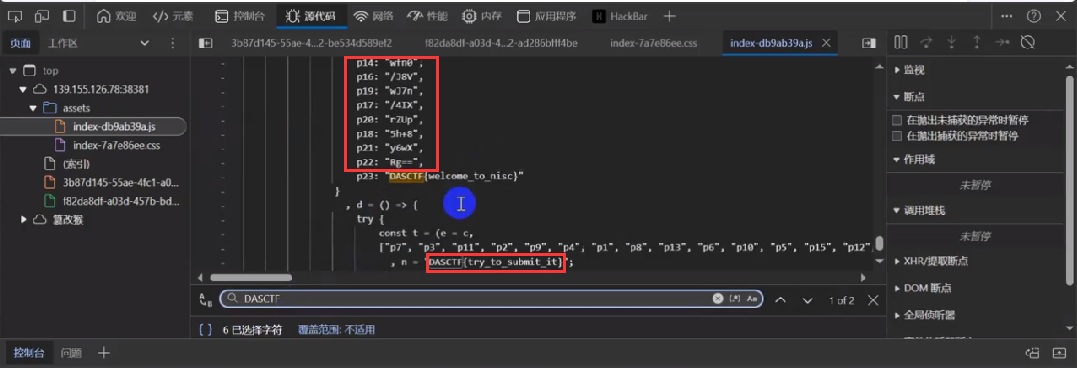Image resolution: width=1077 pixels, height=368 pixels.
Task: Open file tab starting f82da8df-a03d
Action: (x=501, y=43)
